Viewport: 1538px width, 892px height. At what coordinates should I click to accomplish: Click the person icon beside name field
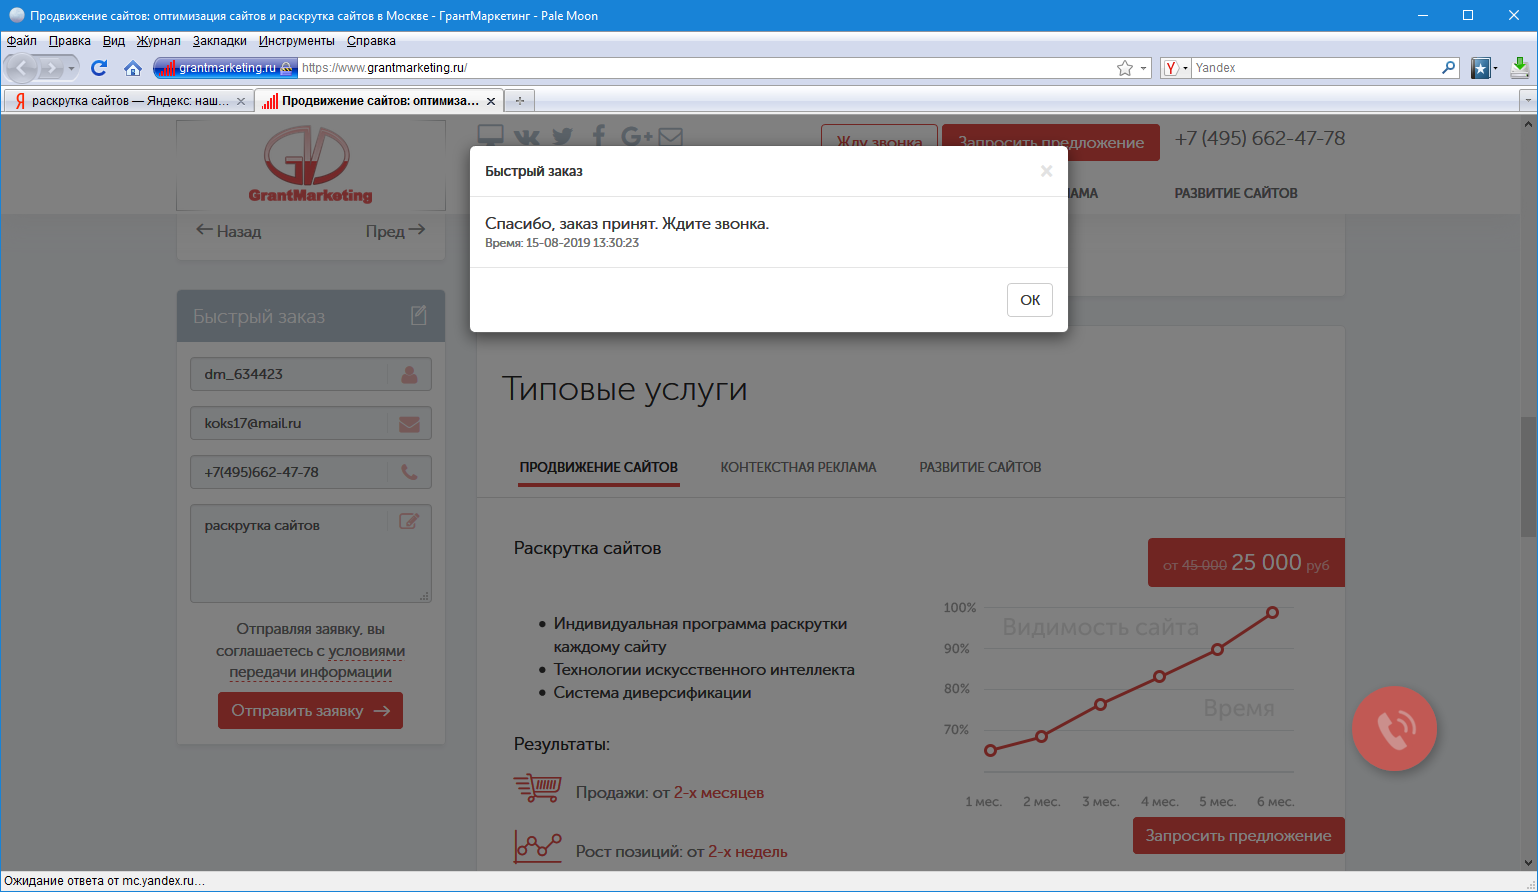click(x=409, y=374)
